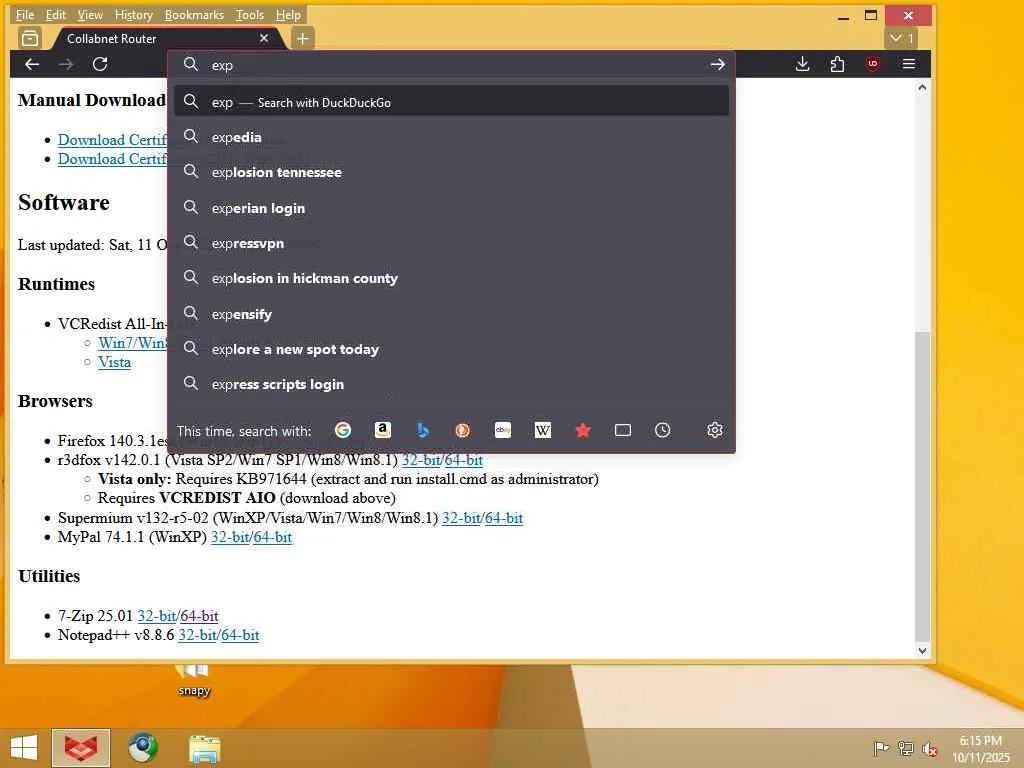The image size is (1024, 768).
Task: Search with DuckDuckGo one-off engine icon
Action: [x=462, y=430]
